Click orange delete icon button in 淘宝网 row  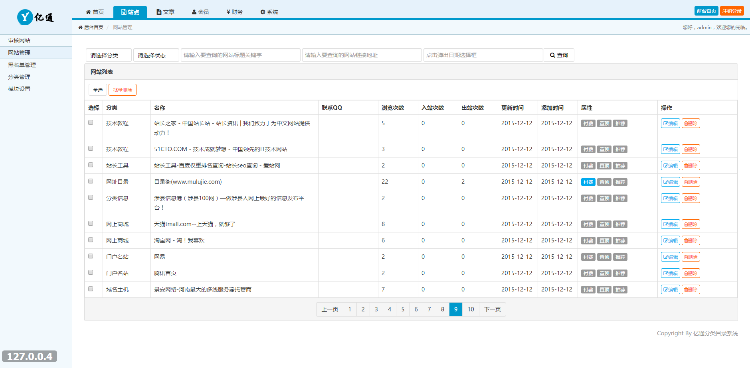(x=691, y=240)
